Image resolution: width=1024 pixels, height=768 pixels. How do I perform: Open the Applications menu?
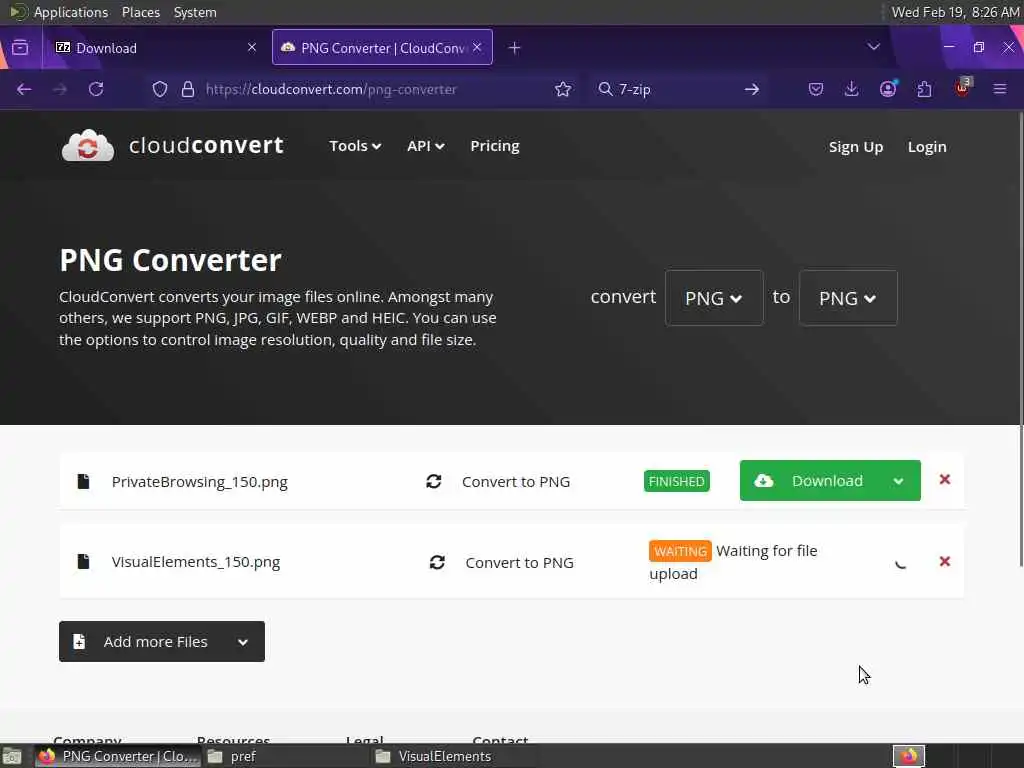59,12
